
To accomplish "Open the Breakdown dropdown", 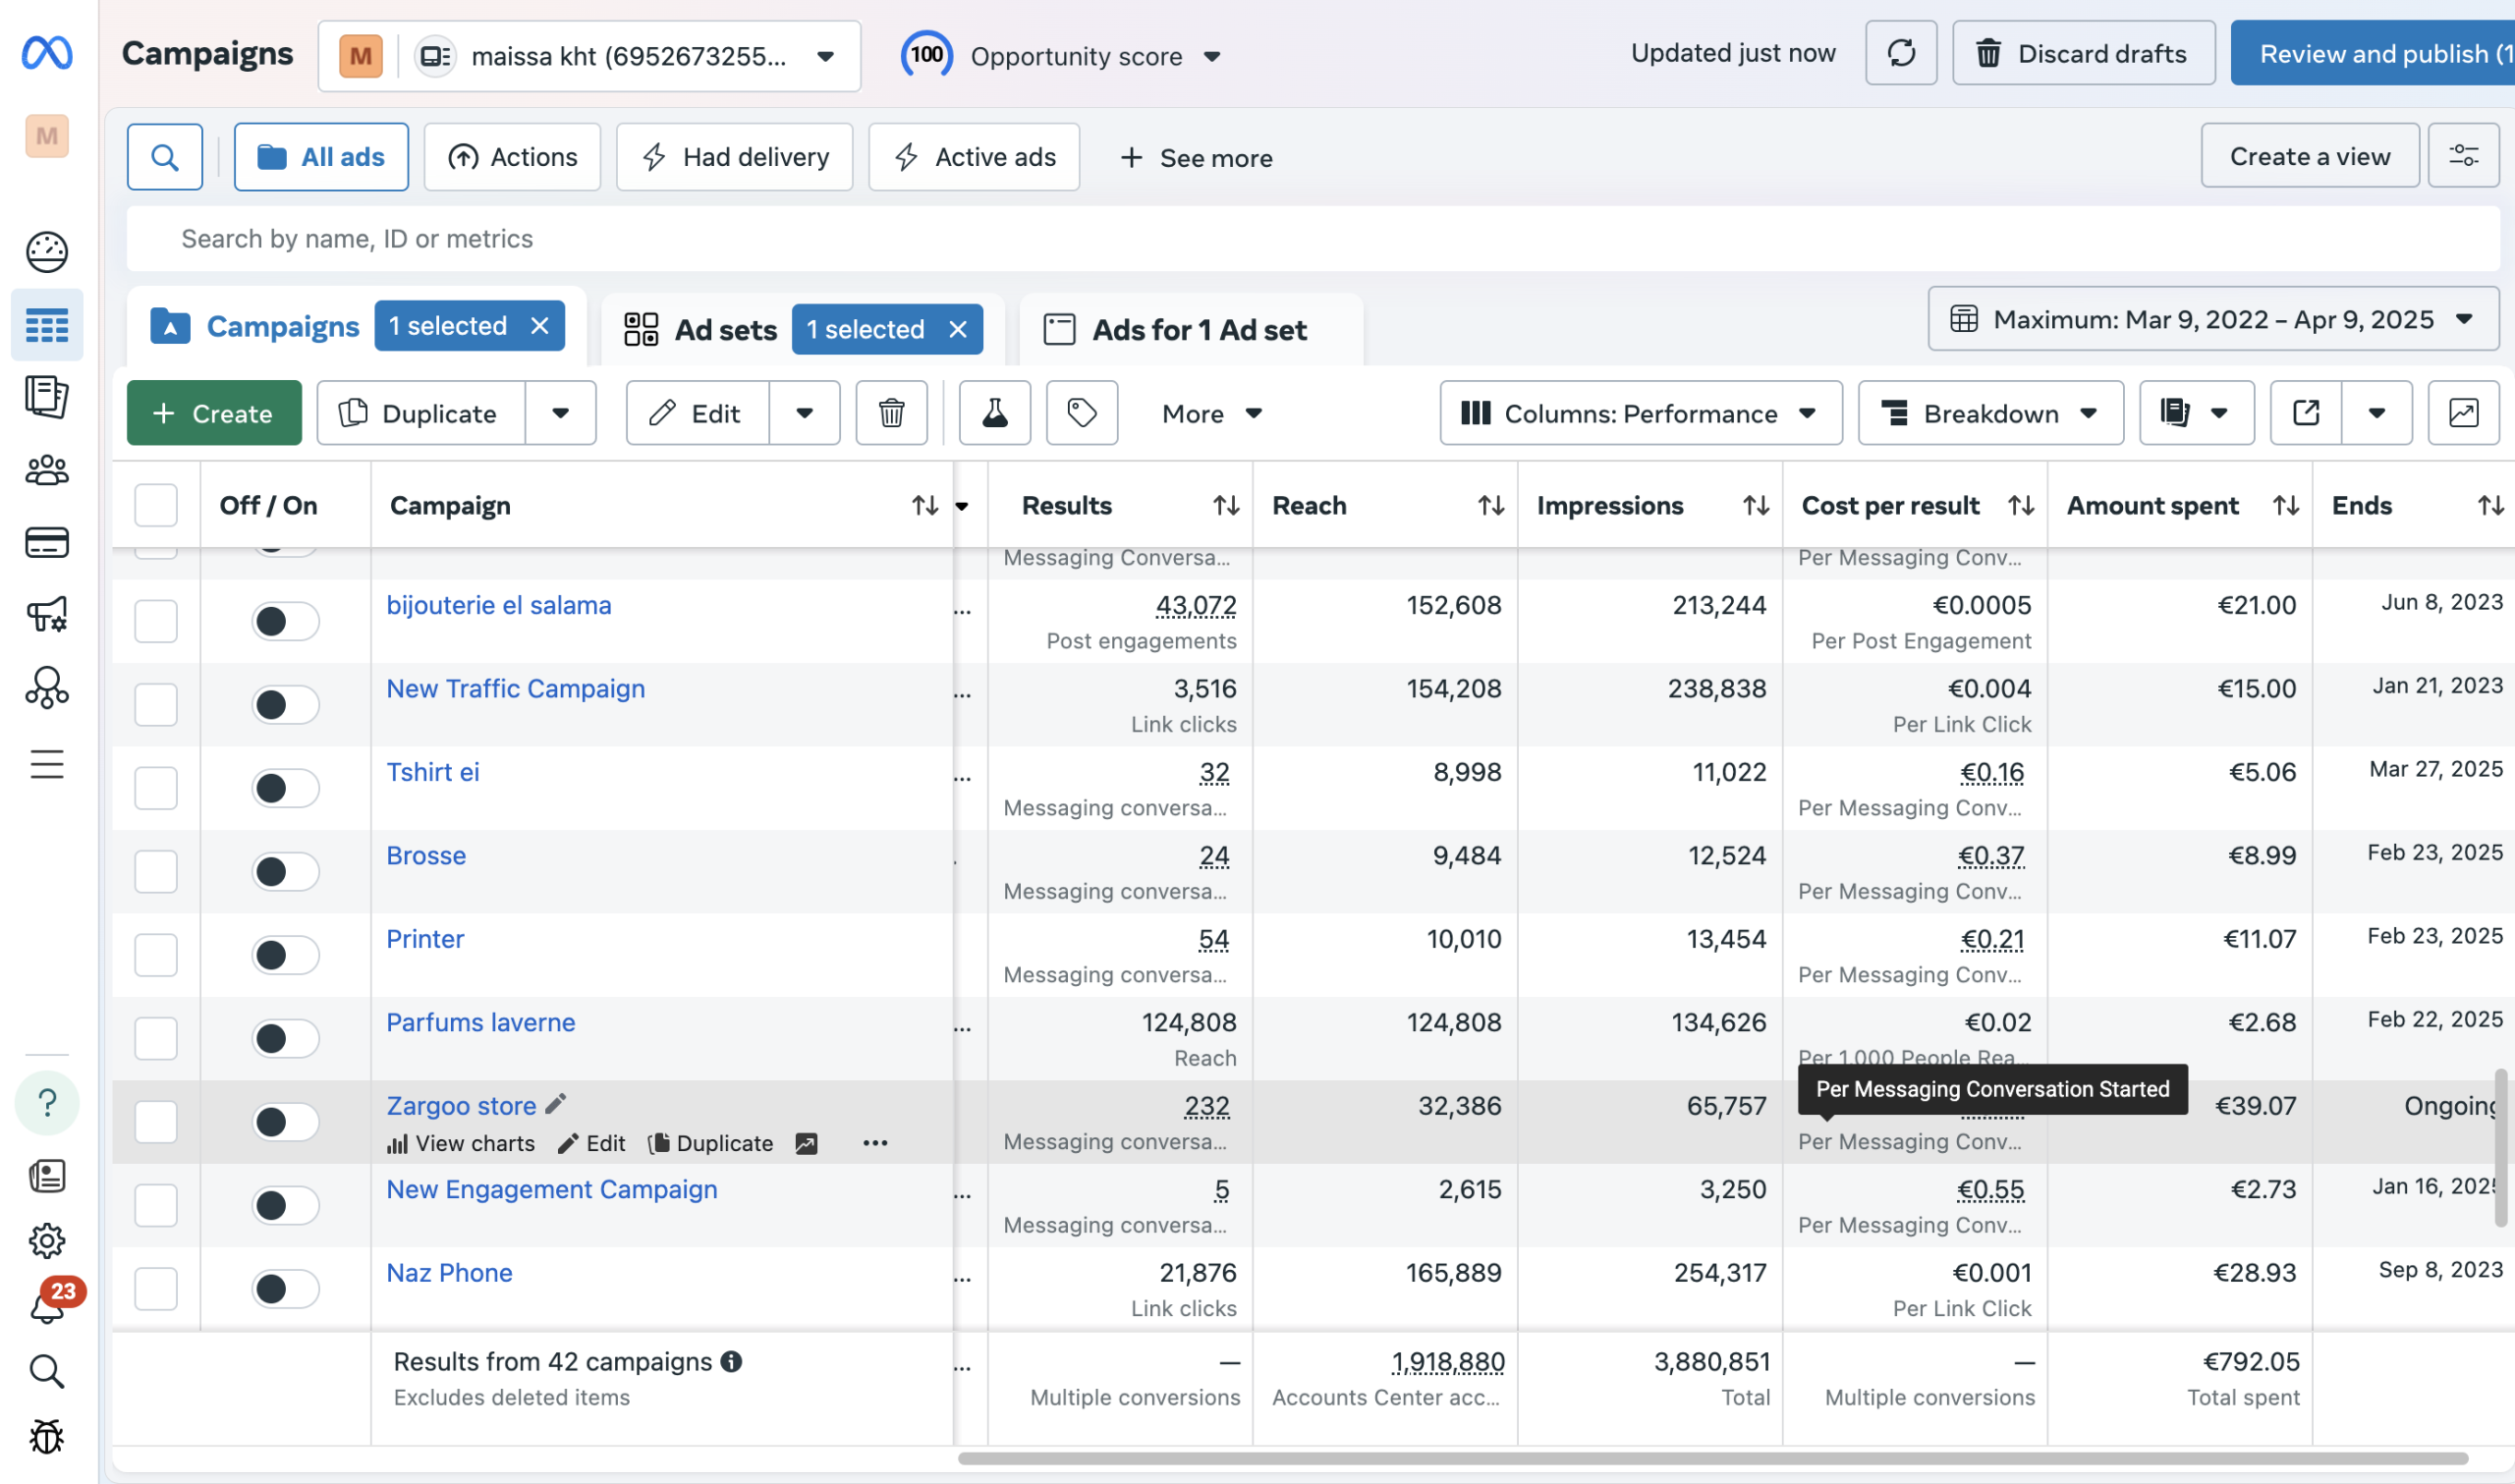I will [1990, 413].
